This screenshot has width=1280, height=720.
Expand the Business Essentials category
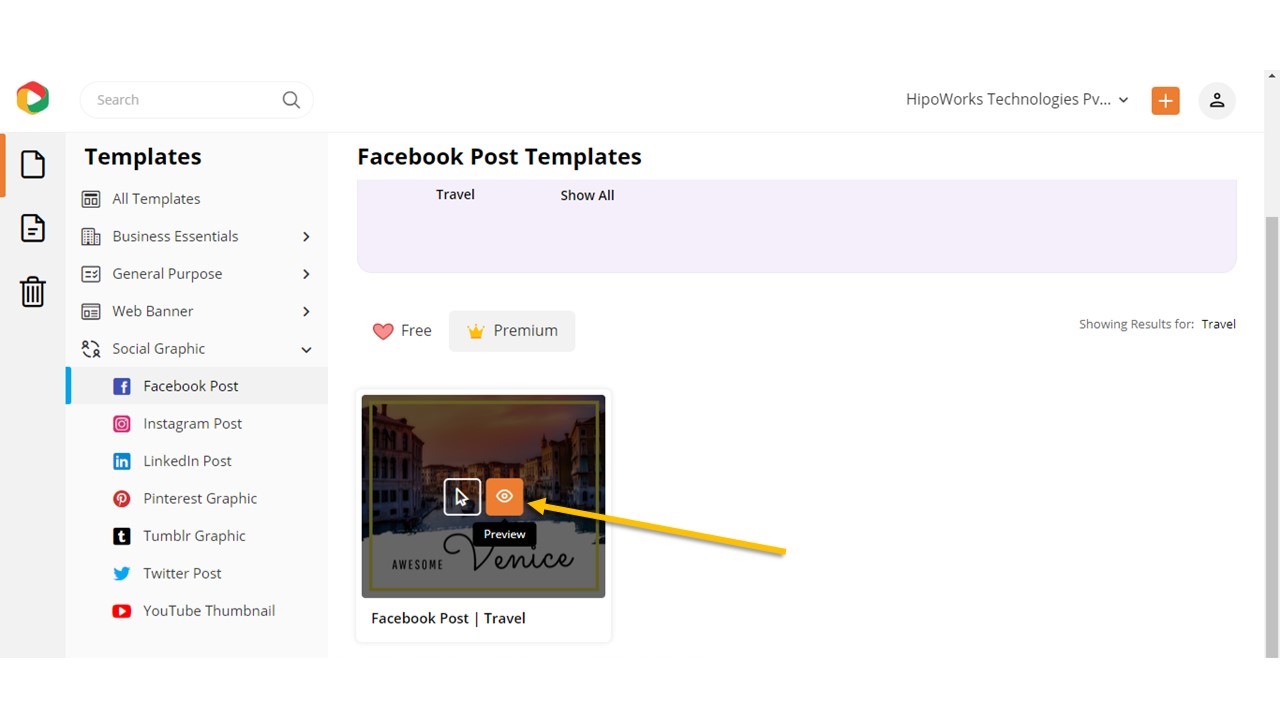306,236
